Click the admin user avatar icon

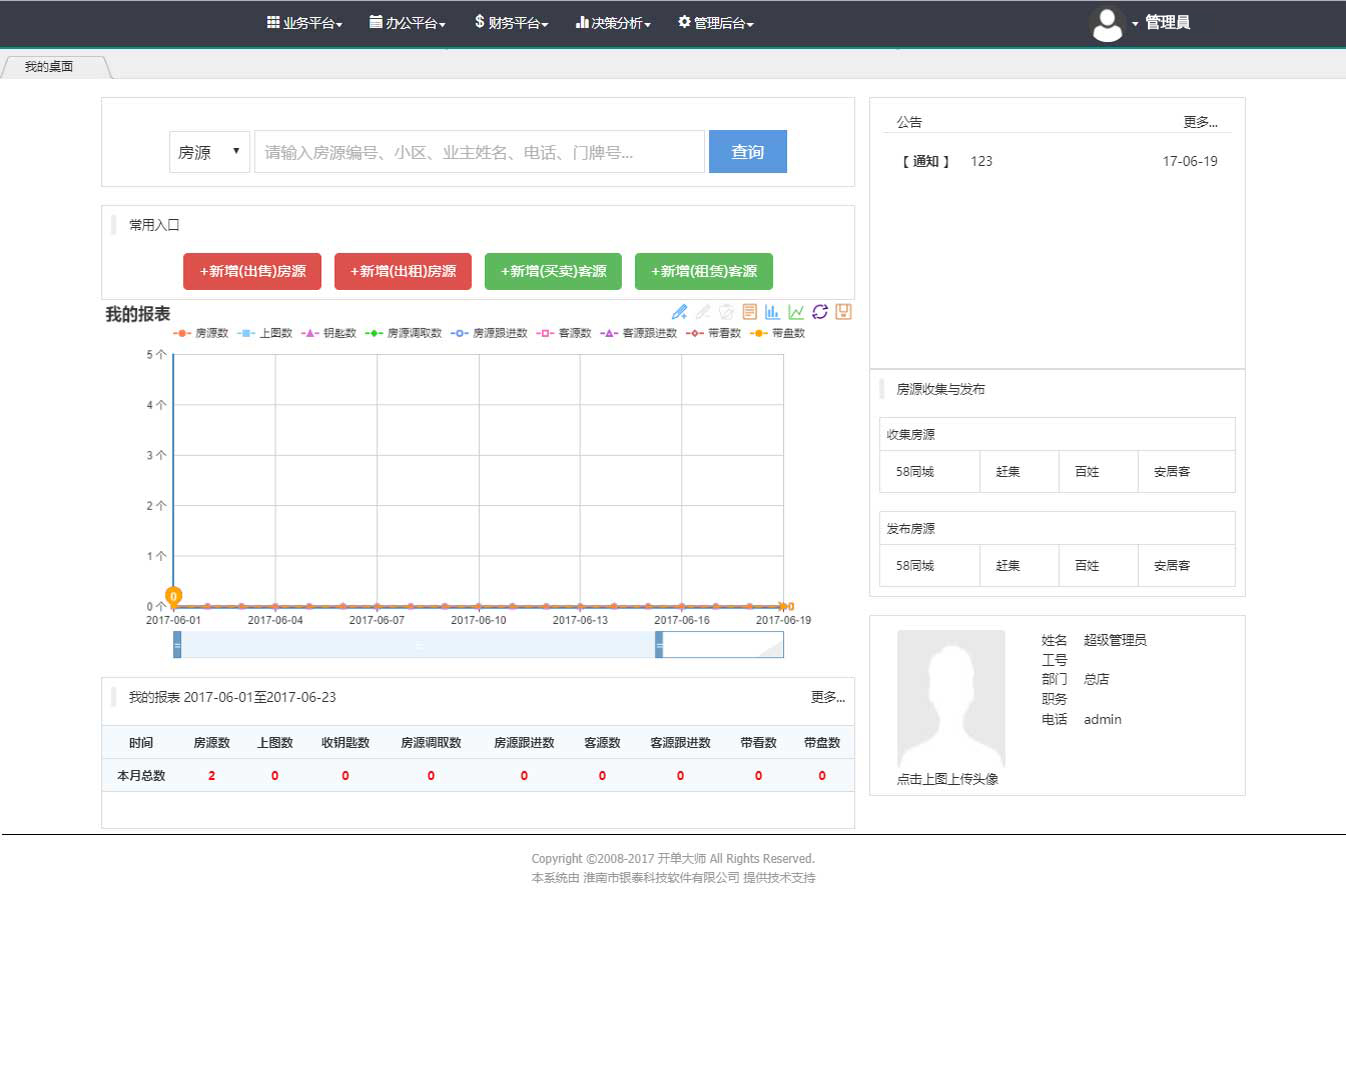click(x=1106, y=24)
